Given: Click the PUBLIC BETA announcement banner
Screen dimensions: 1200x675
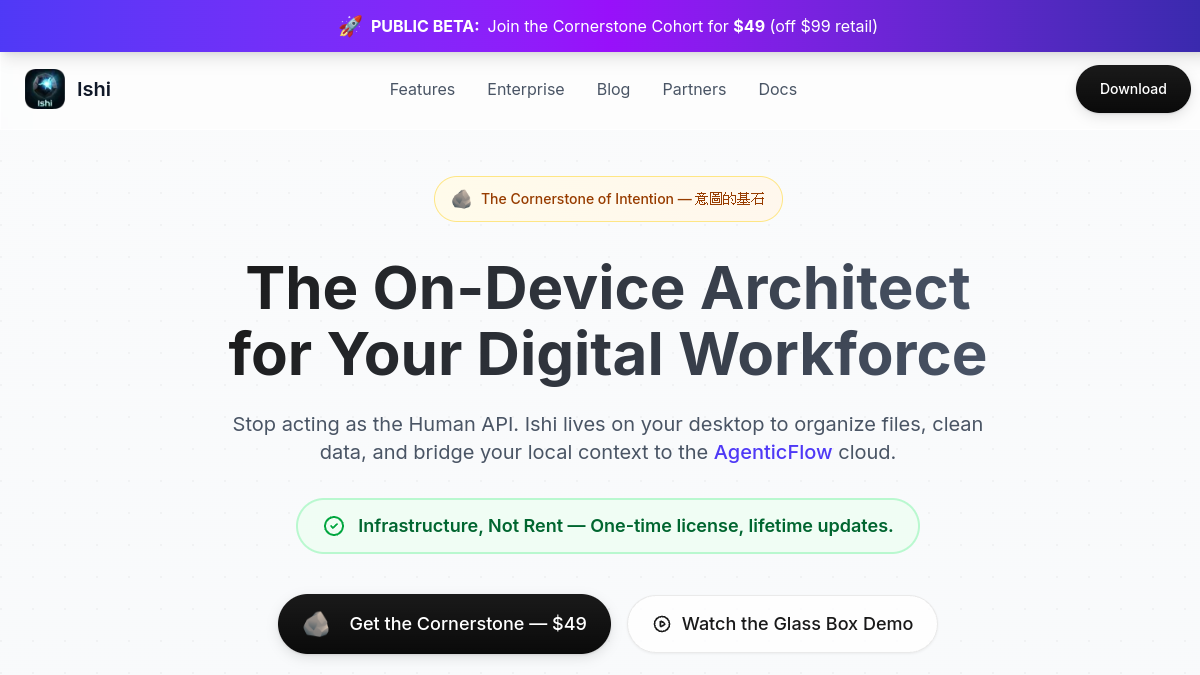Looking at the screenshot, I should click(x=600, y=26).
